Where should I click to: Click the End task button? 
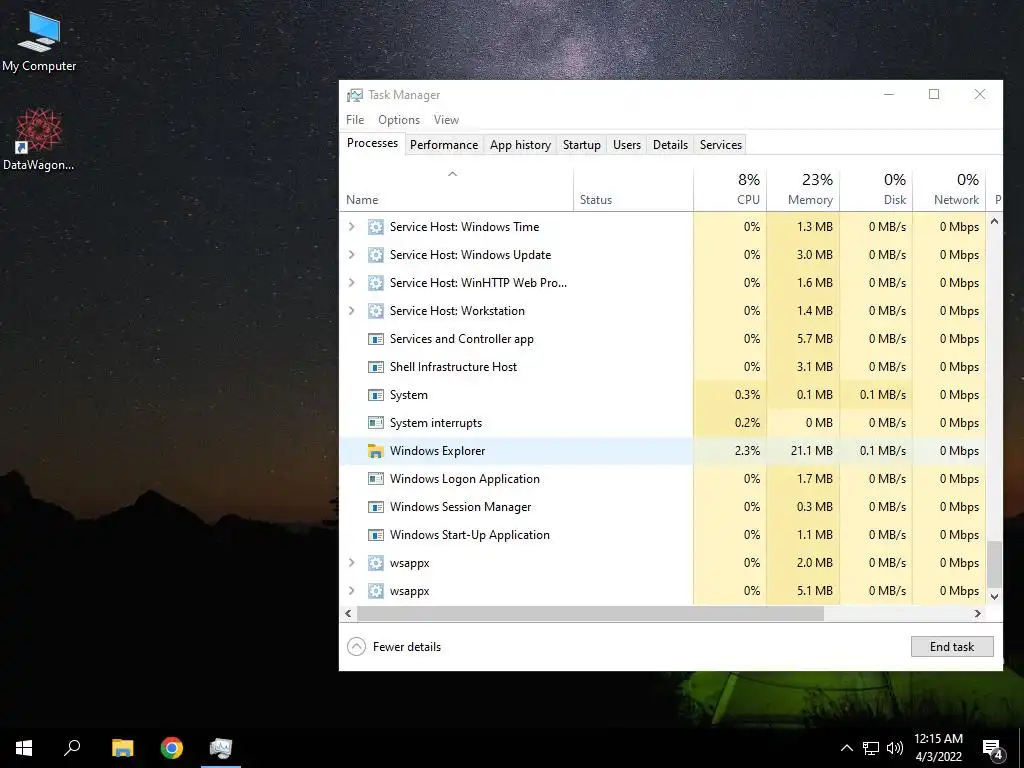pyautogui.click(x=952, y=647)
